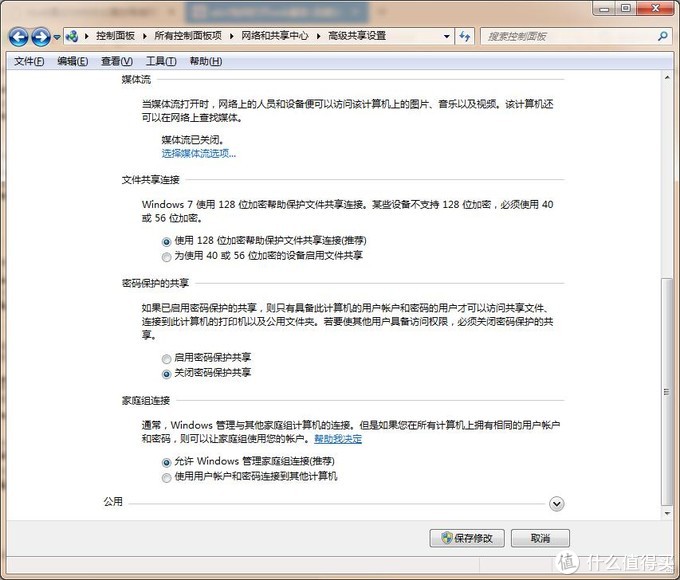
Task: Open the arrow after 网络和共享中心 breadcrumb
Action: 318,36
